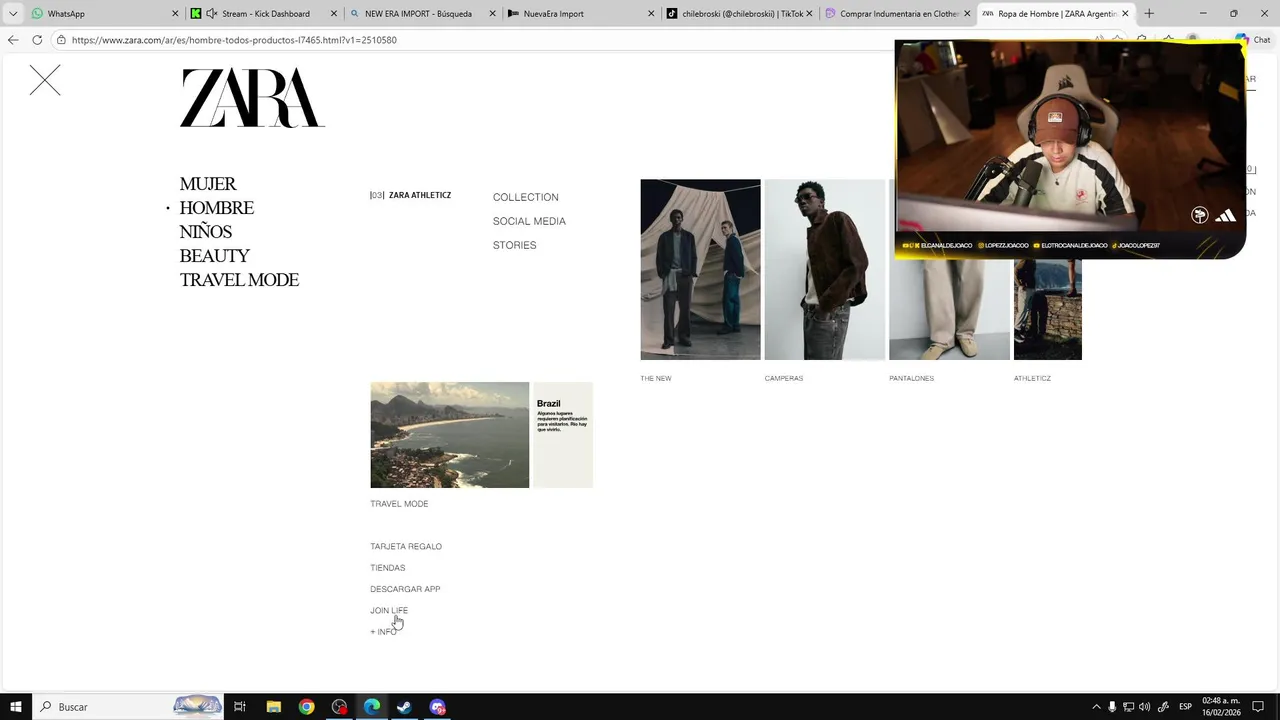Open THE NEW collection thumbnail

click(700, 270)
